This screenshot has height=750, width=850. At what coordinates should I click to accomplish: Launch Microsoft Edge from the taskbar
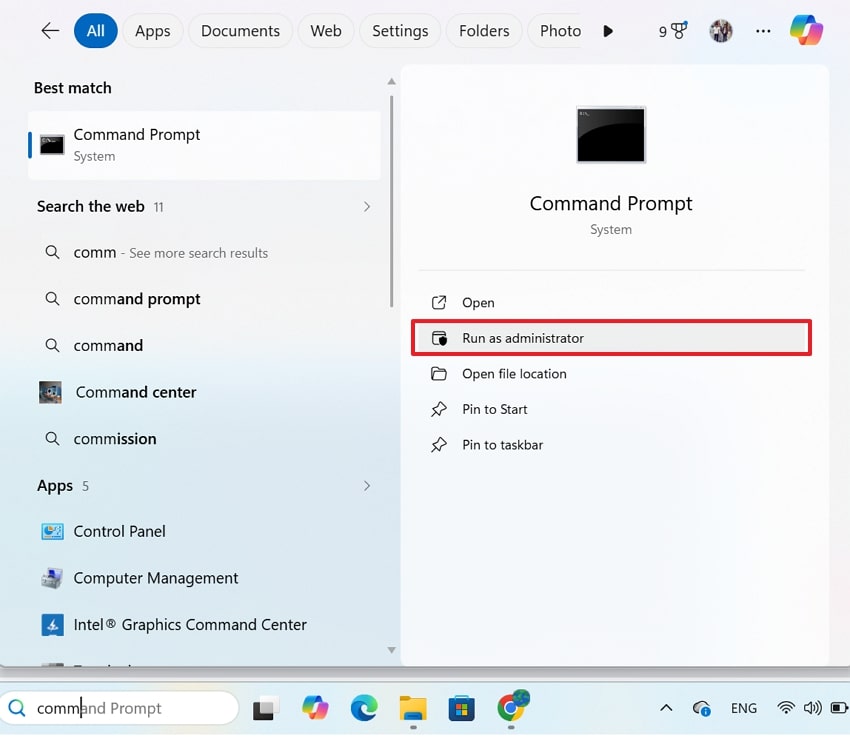click(364, 708)
